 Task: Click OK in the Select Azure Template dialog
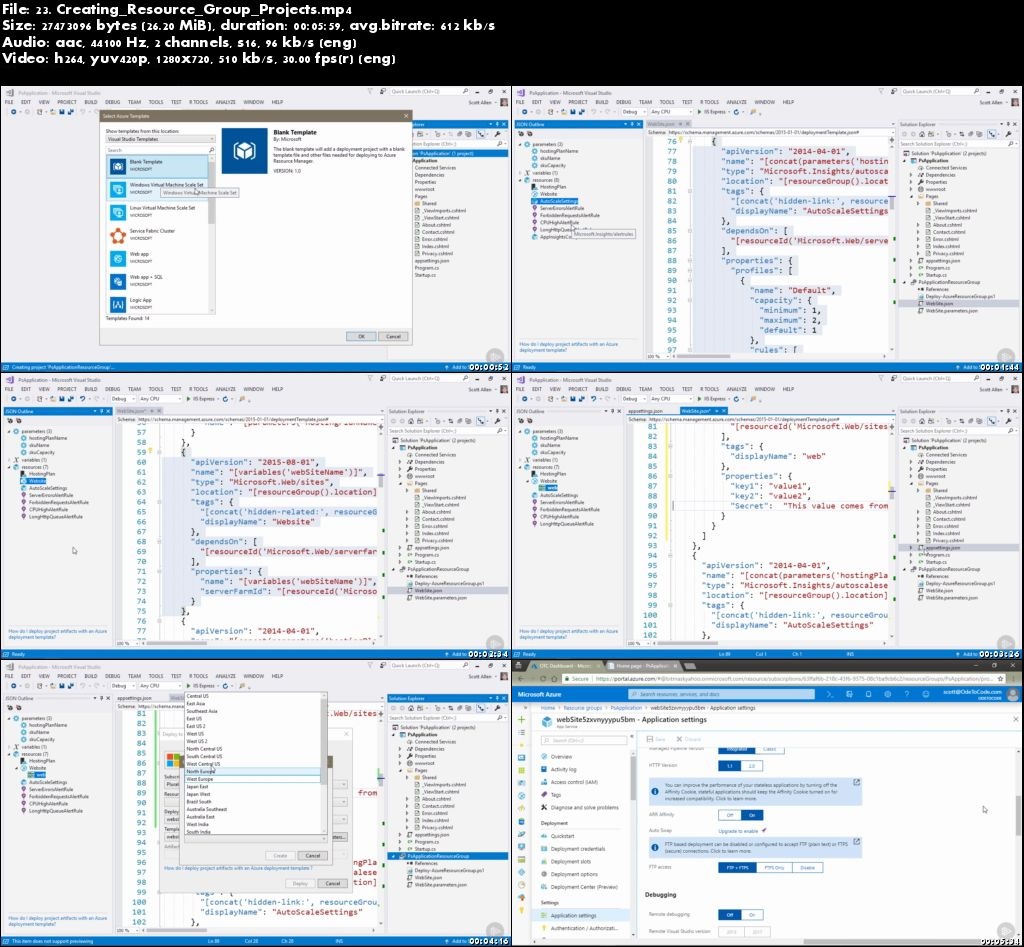[361, 336]
